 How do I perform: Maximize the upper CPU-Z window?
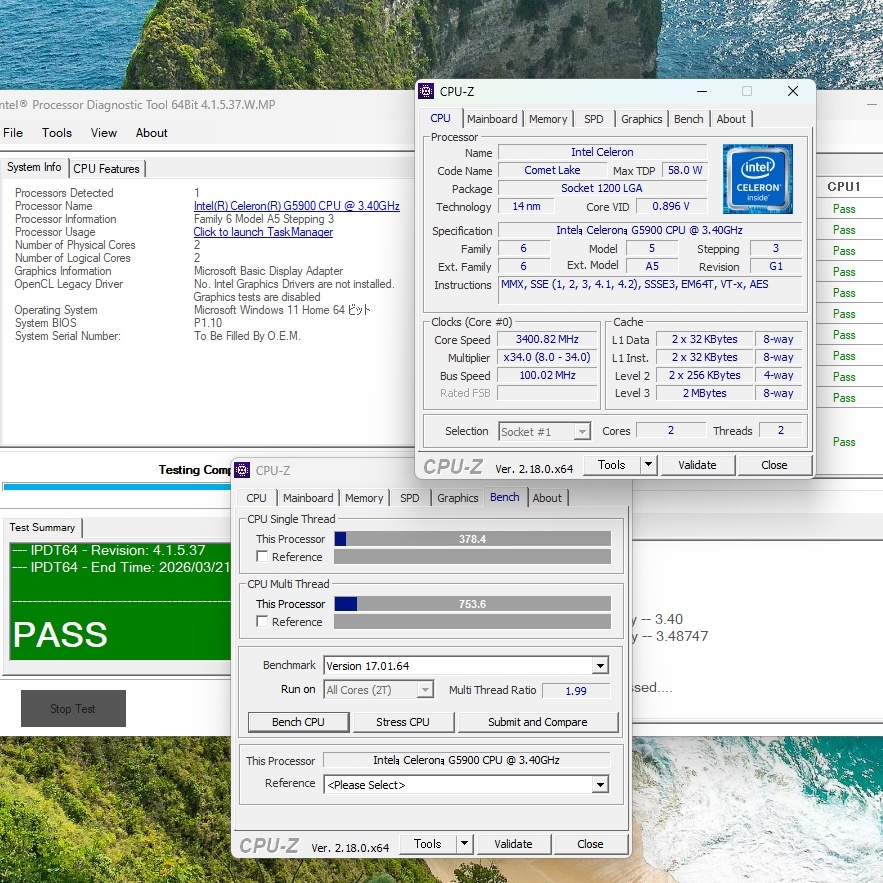point(746,91)
